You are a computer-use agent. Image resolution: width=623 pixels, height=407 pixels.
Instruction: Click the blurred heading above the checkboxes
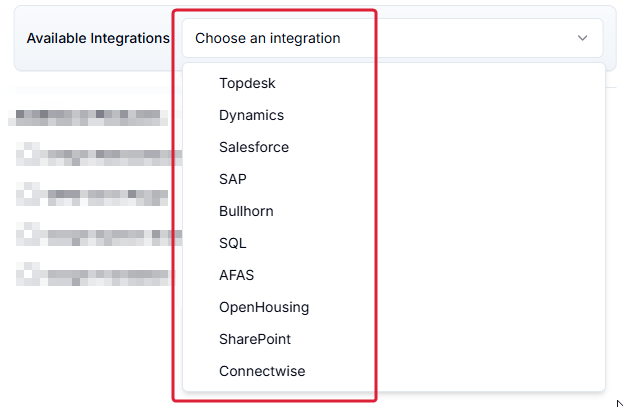coord(88,118)
